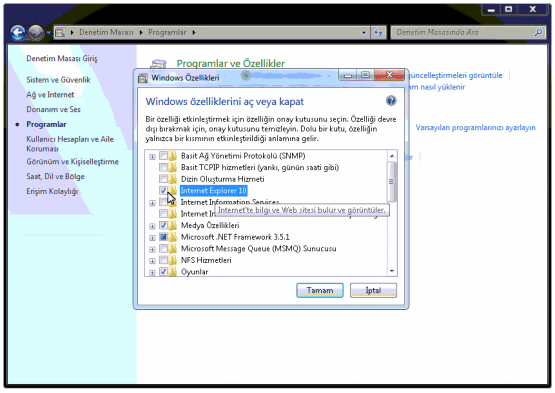
Task: Open breadcrumb arrow after Denetim Masası
Action: (141, 33)
